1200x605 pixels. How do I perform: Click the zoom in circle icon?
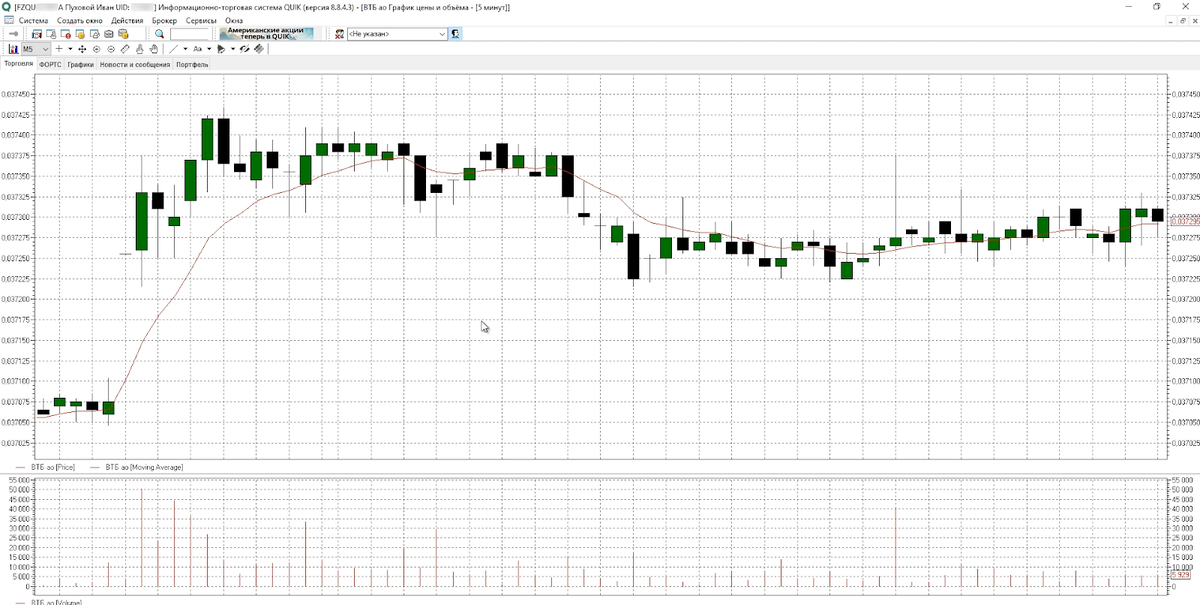point(96,48)
